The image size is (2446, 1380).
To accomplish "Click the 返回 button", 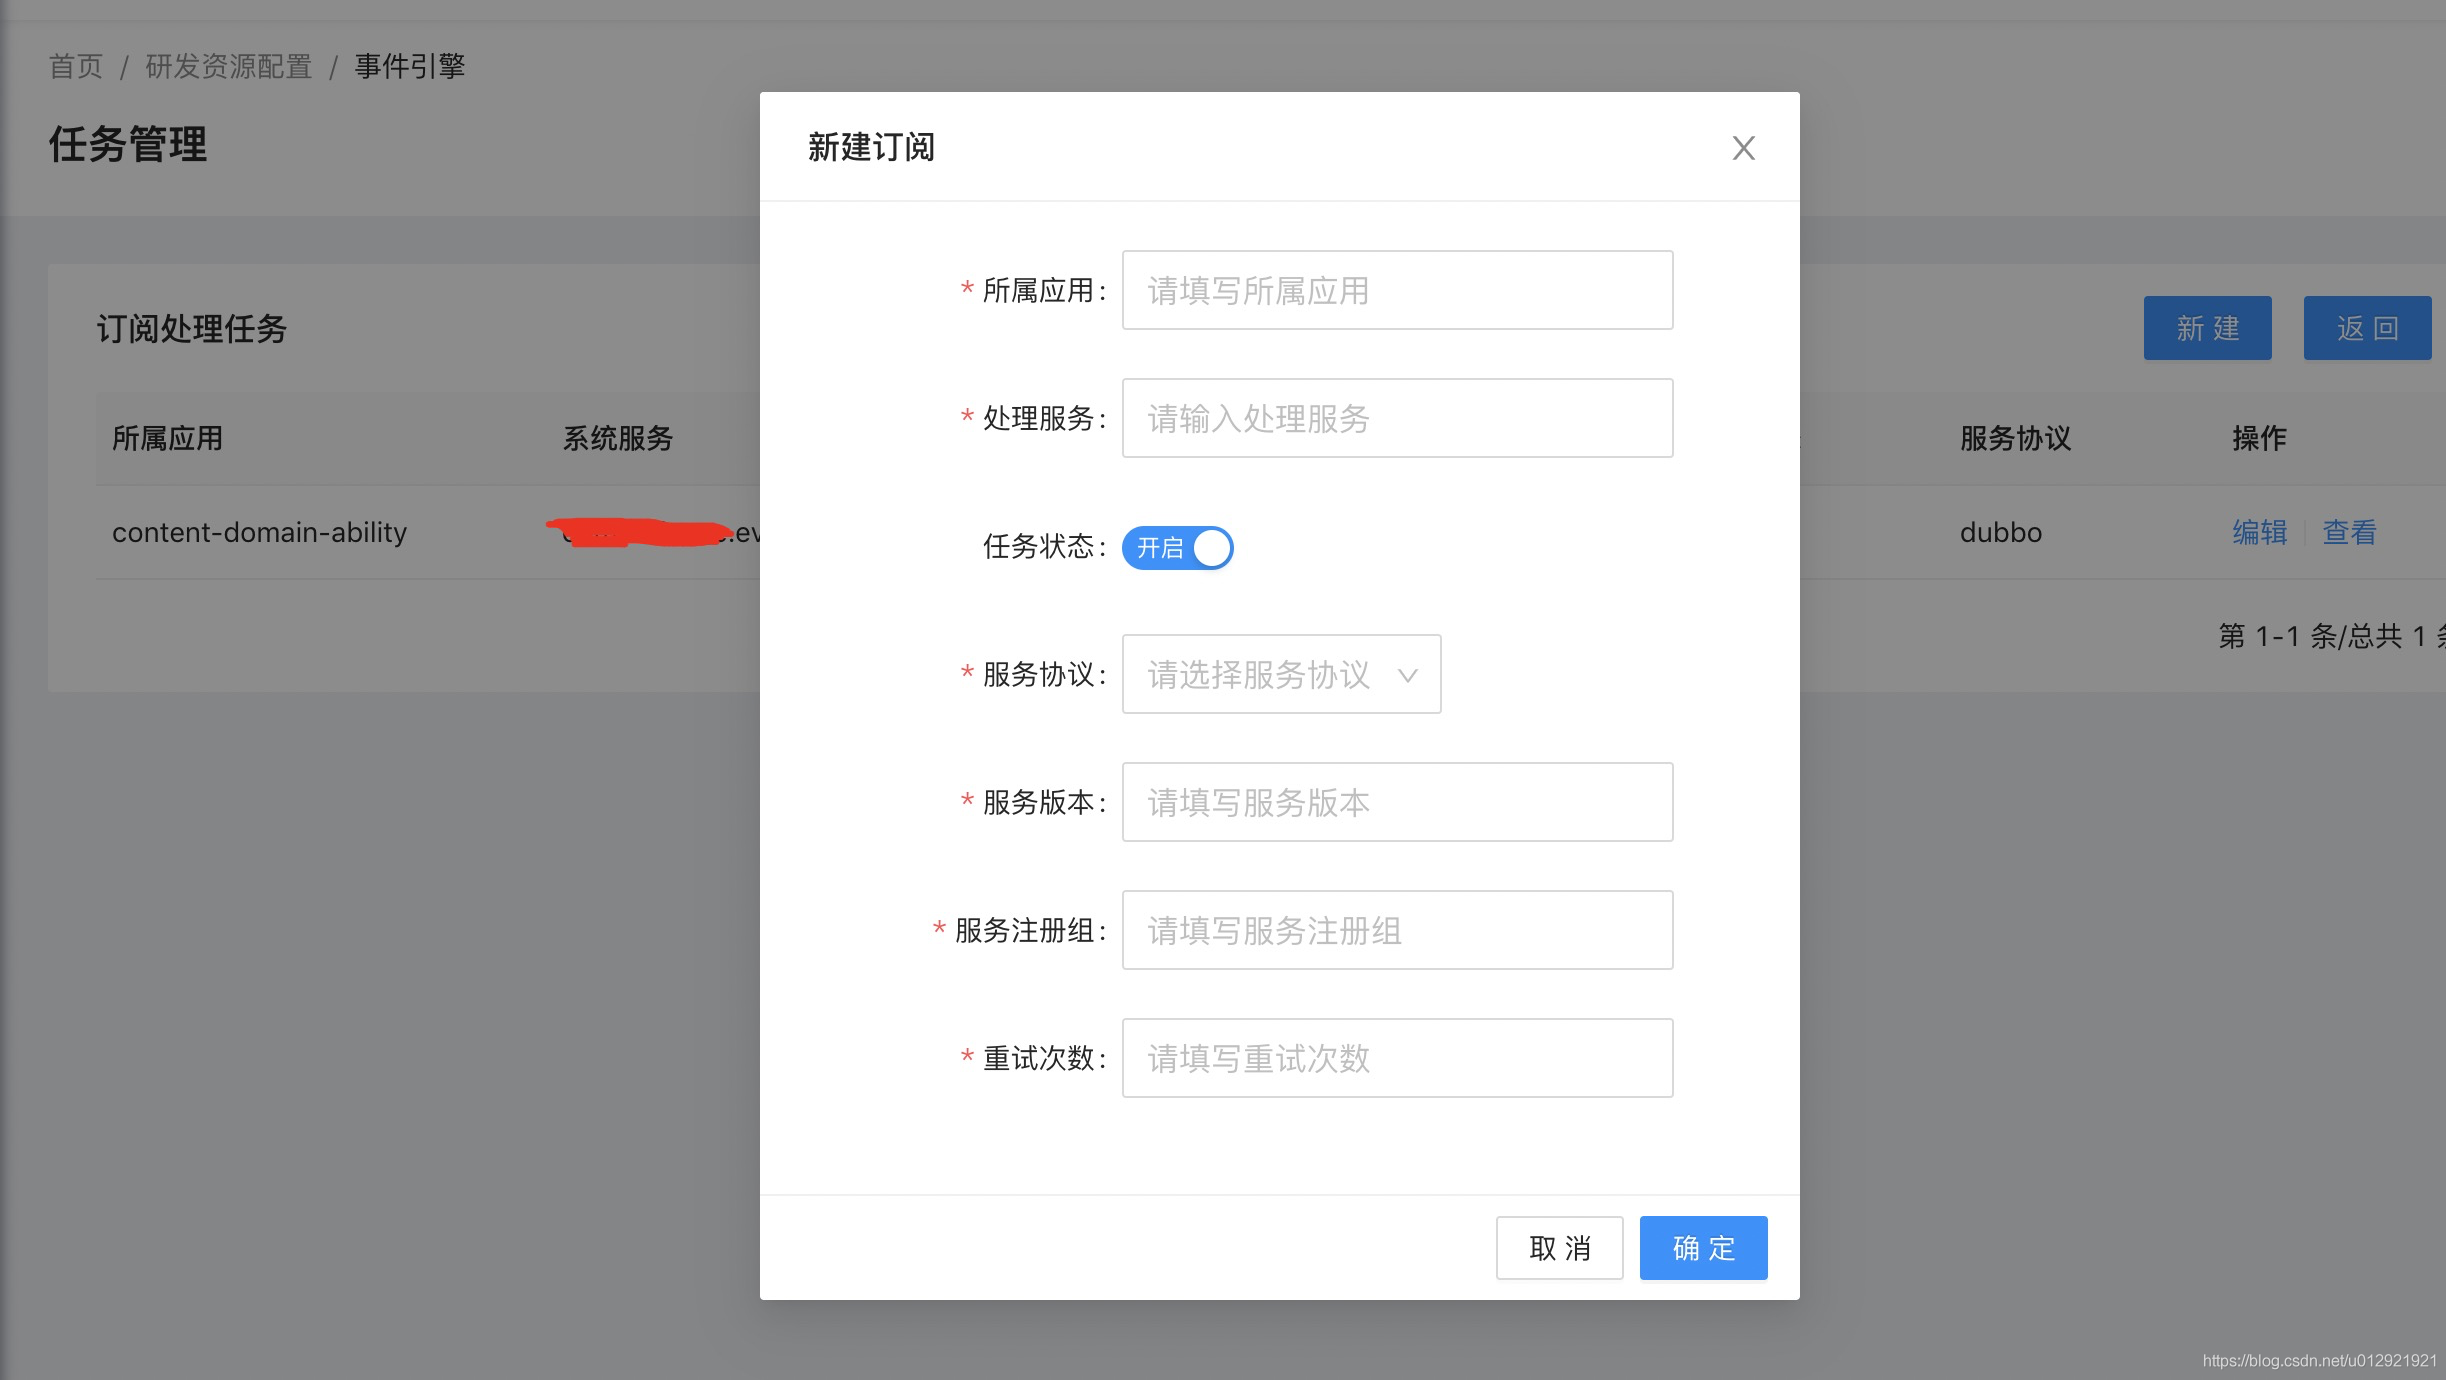I will (x=2367, y=328).
